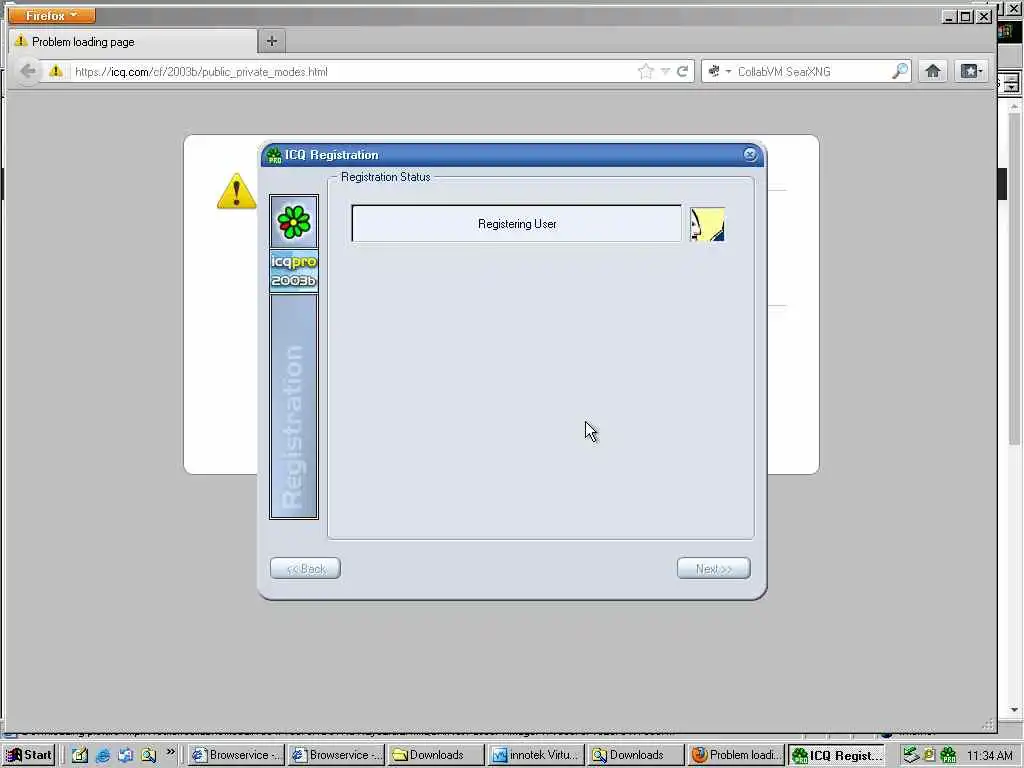Open a new tab with plus button
The width and height of the screenshot is (1024, 768).
pyautogui.click(x=272, y=41)
